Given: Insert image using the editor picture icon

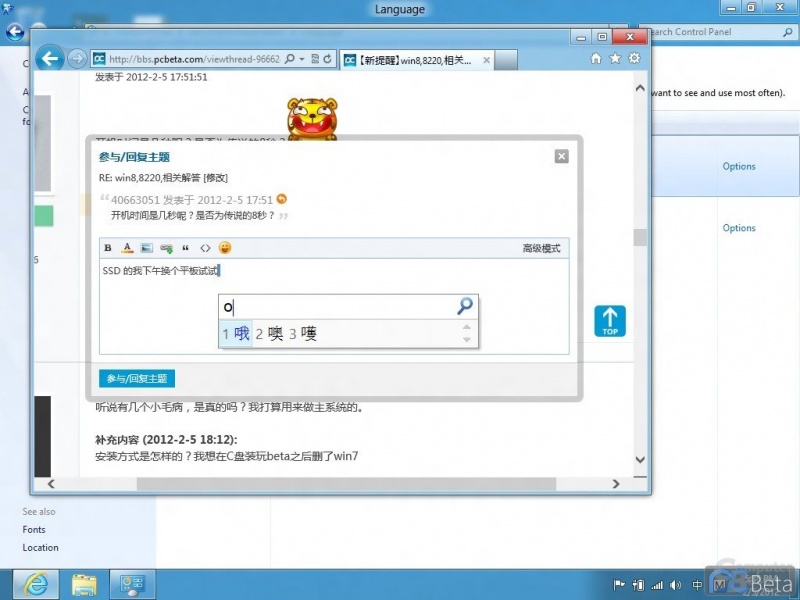Looking at the screenshot, I should [146, 248].
